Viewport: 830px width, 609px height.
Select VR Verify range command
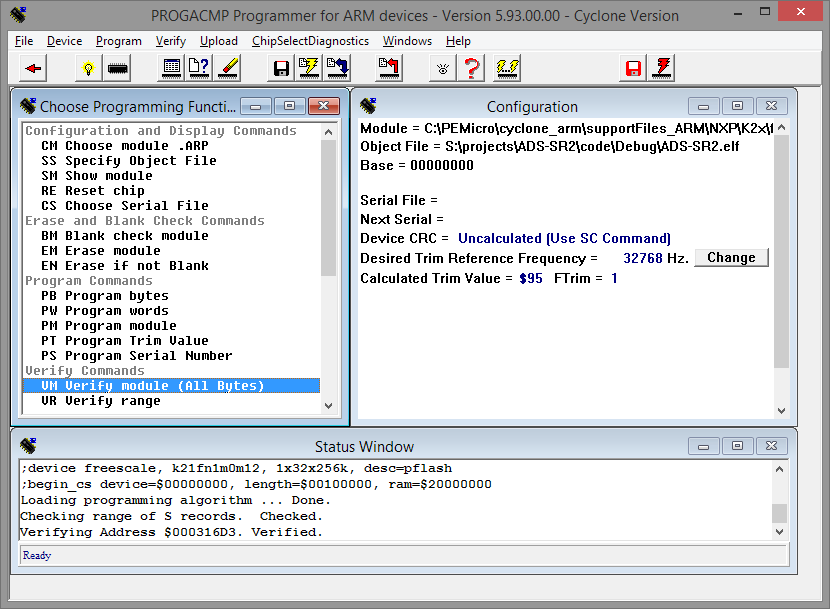pyautogui.click(x=172, y=400)
